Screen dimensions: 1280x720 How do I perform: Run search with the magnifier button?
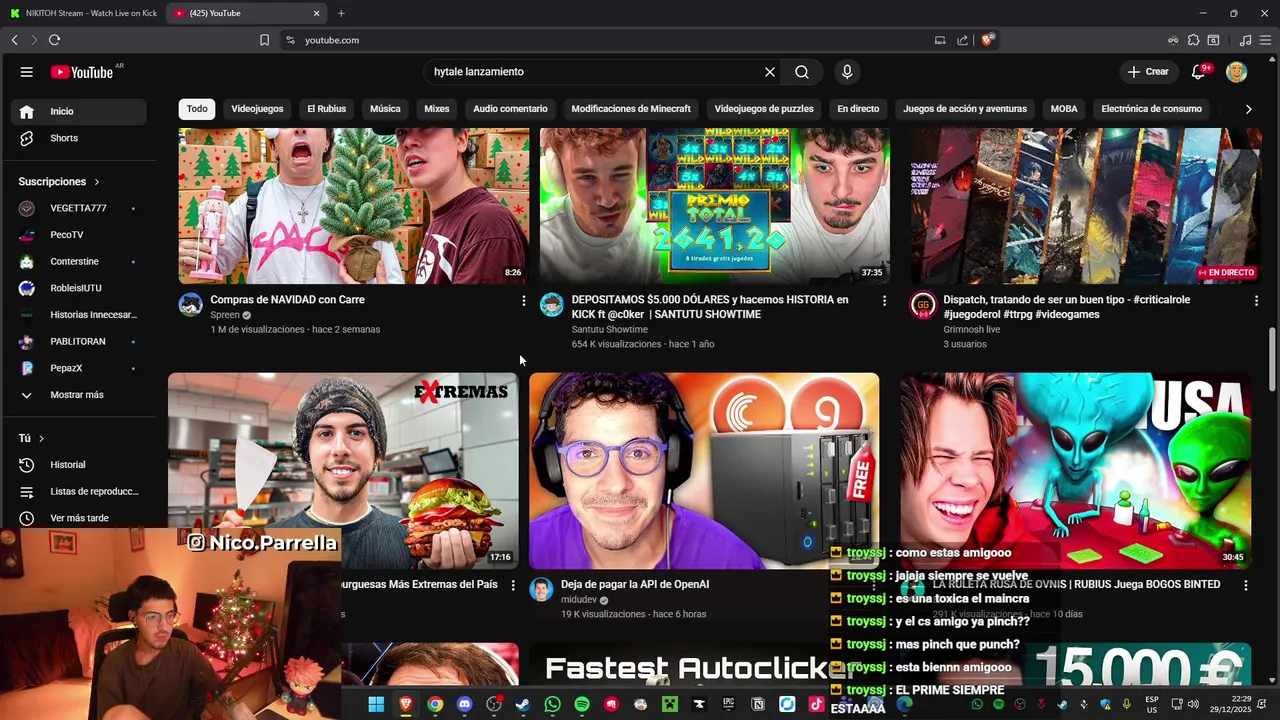pos(802,72)
